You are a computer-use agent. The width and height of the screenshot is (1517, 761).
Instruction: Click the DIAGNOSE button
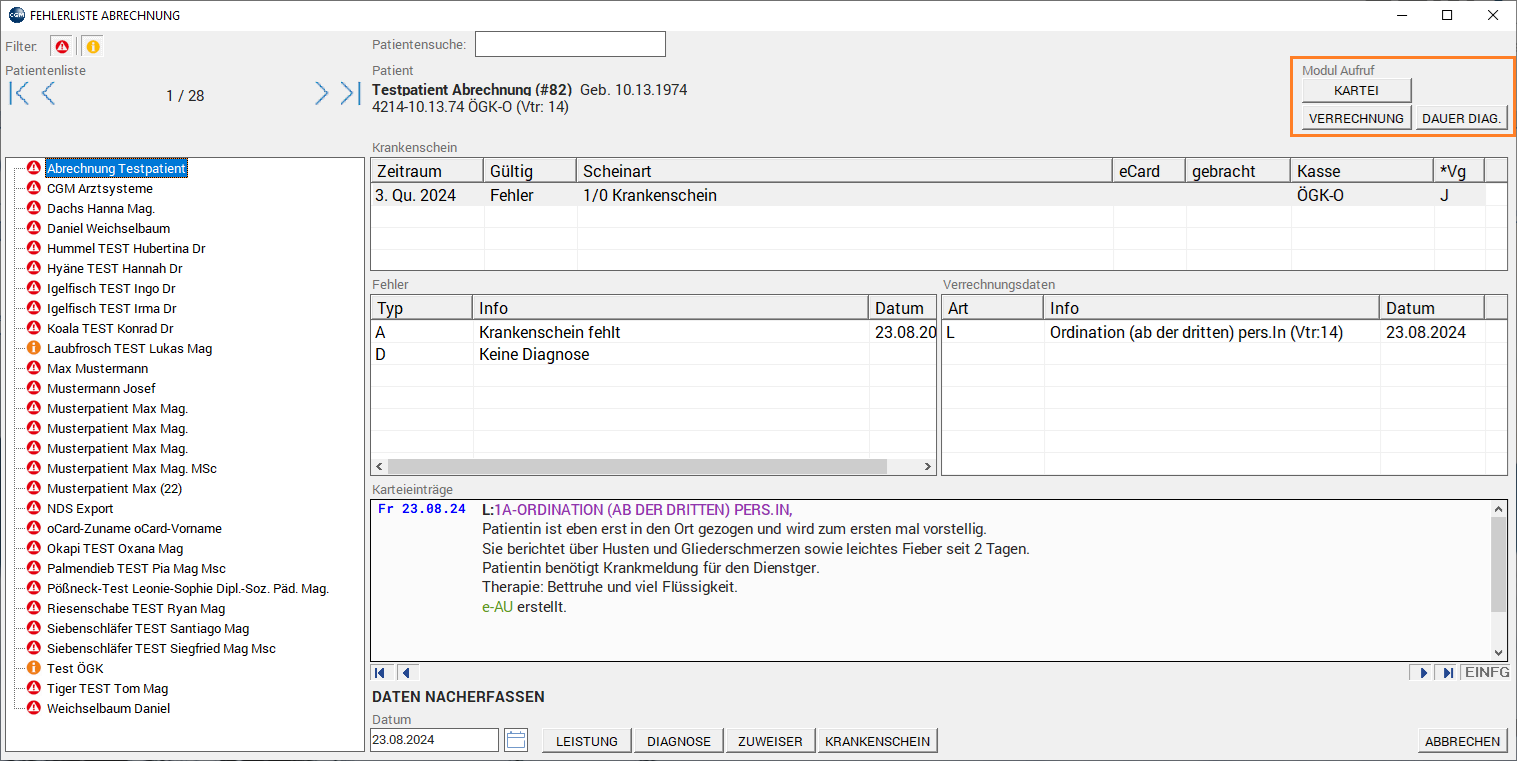(679, 741)
